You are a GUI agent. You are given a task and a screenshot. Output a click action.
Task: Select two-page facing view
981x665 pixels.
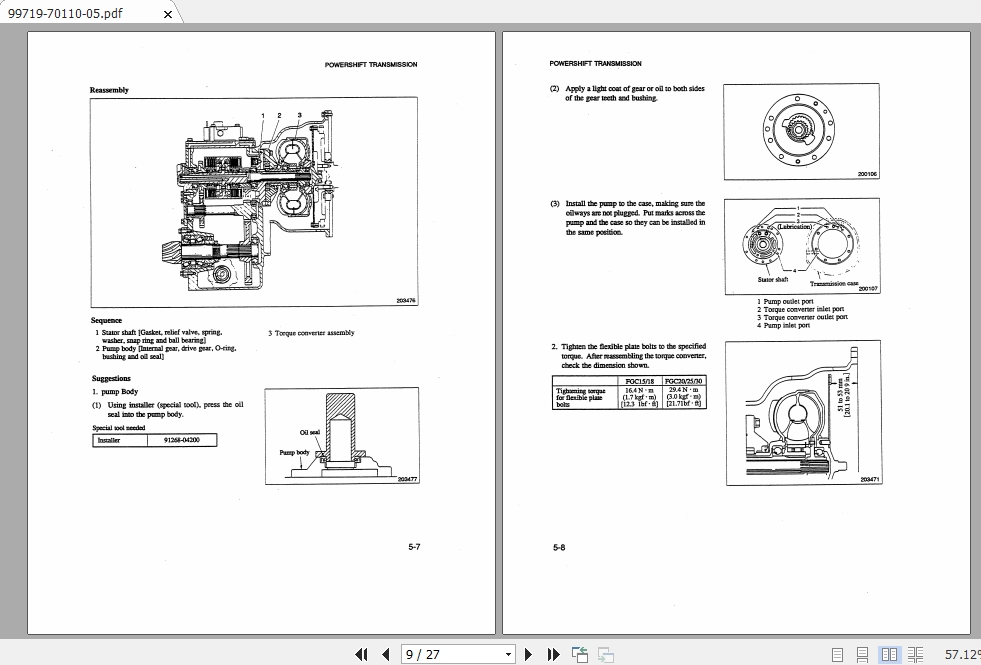click(889, 655)
